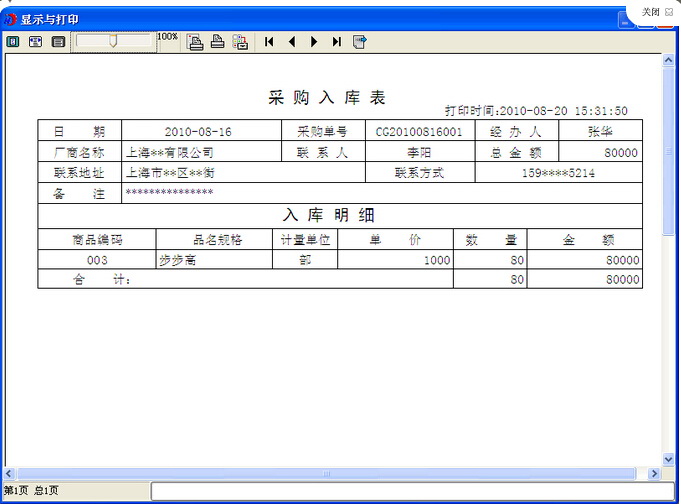Click the 显示与打印 title bar app icon
681x504 pixels.
(10, 20)
